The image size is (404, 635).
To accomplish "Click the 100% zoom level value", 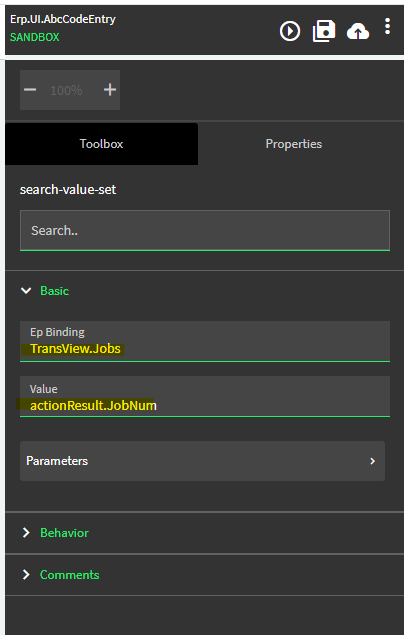I will pos(66,90).
